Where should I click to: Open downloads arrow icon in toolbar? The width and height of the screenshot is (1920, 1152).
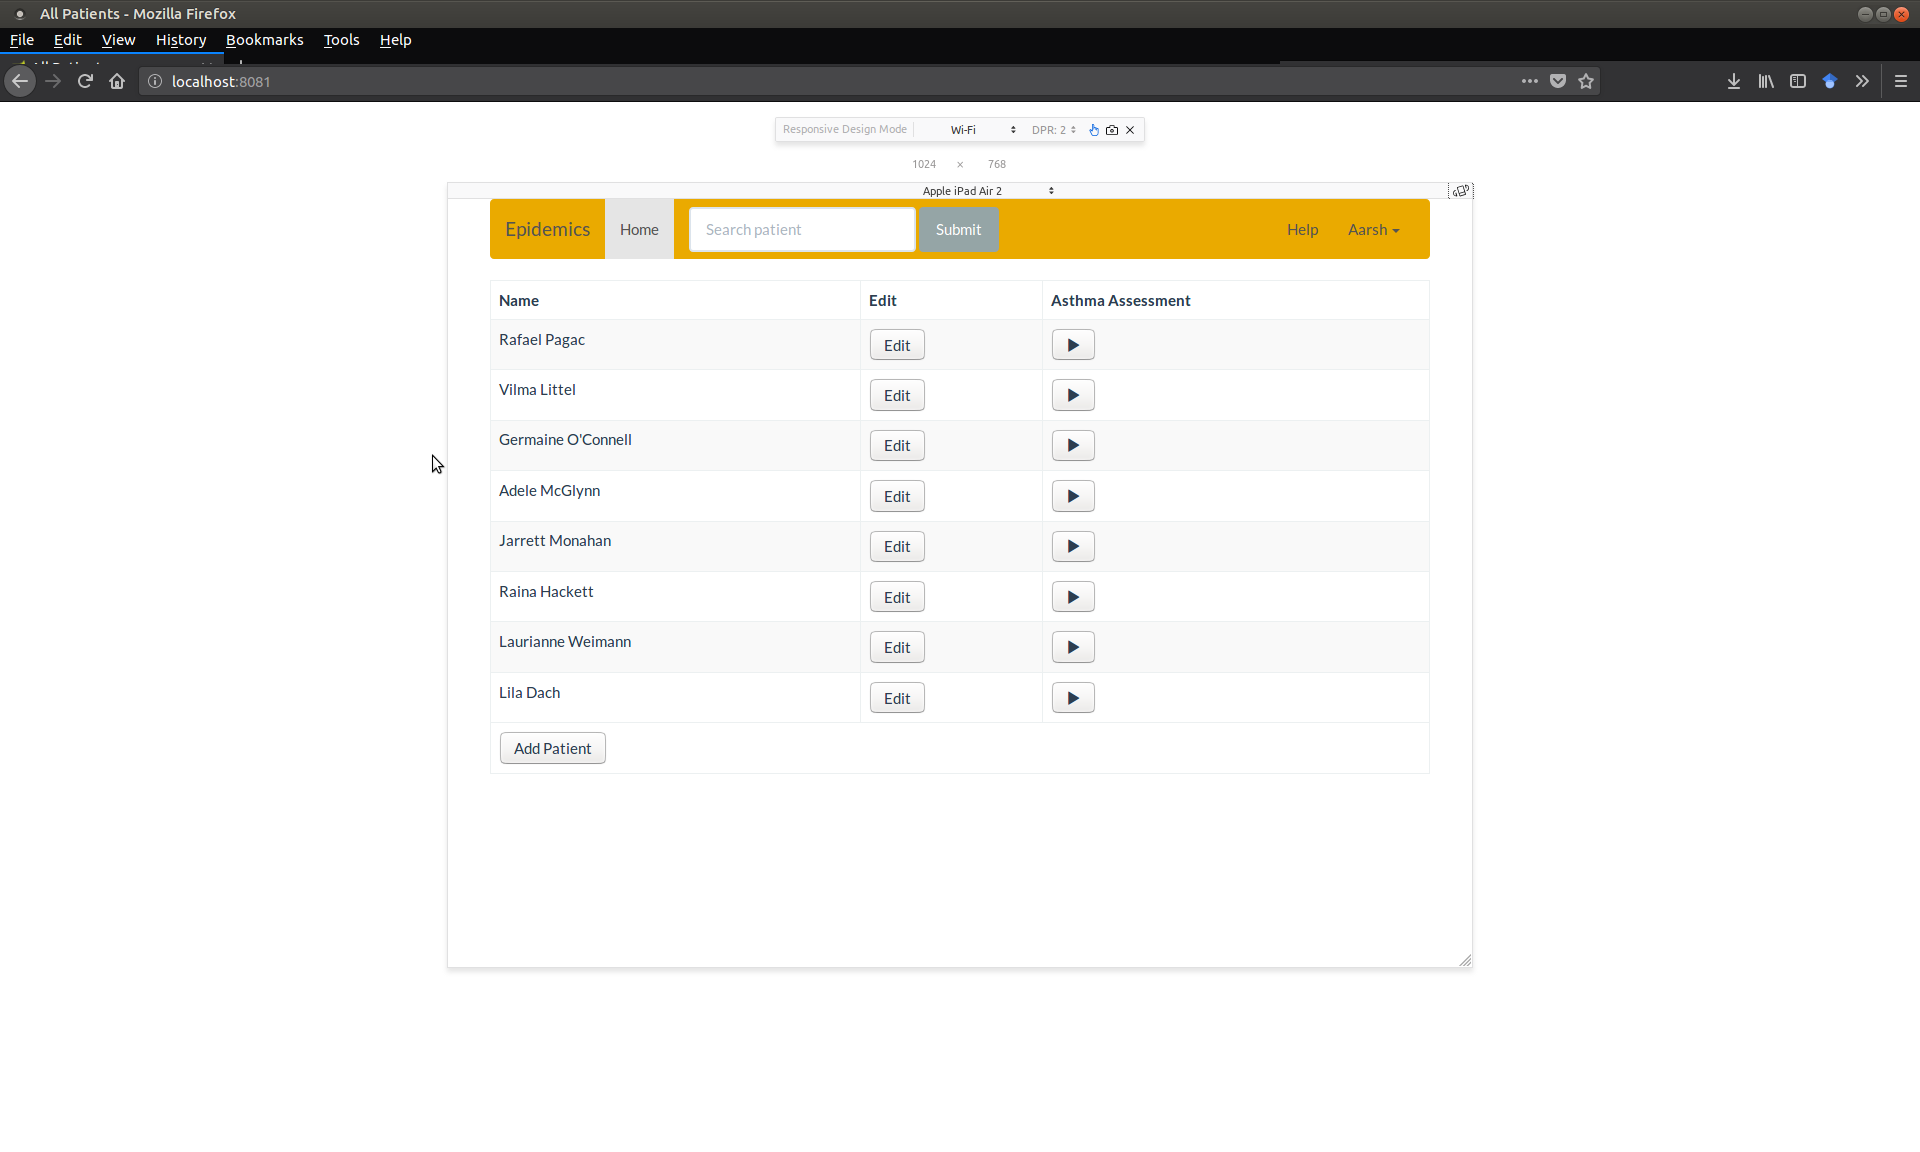pos(1734,82)
